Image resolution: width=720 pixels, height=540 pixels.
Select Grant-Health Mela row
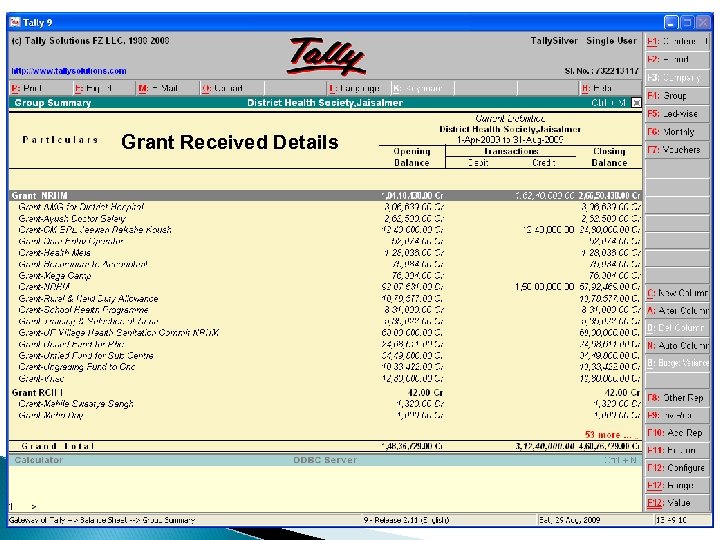point(325,253)
